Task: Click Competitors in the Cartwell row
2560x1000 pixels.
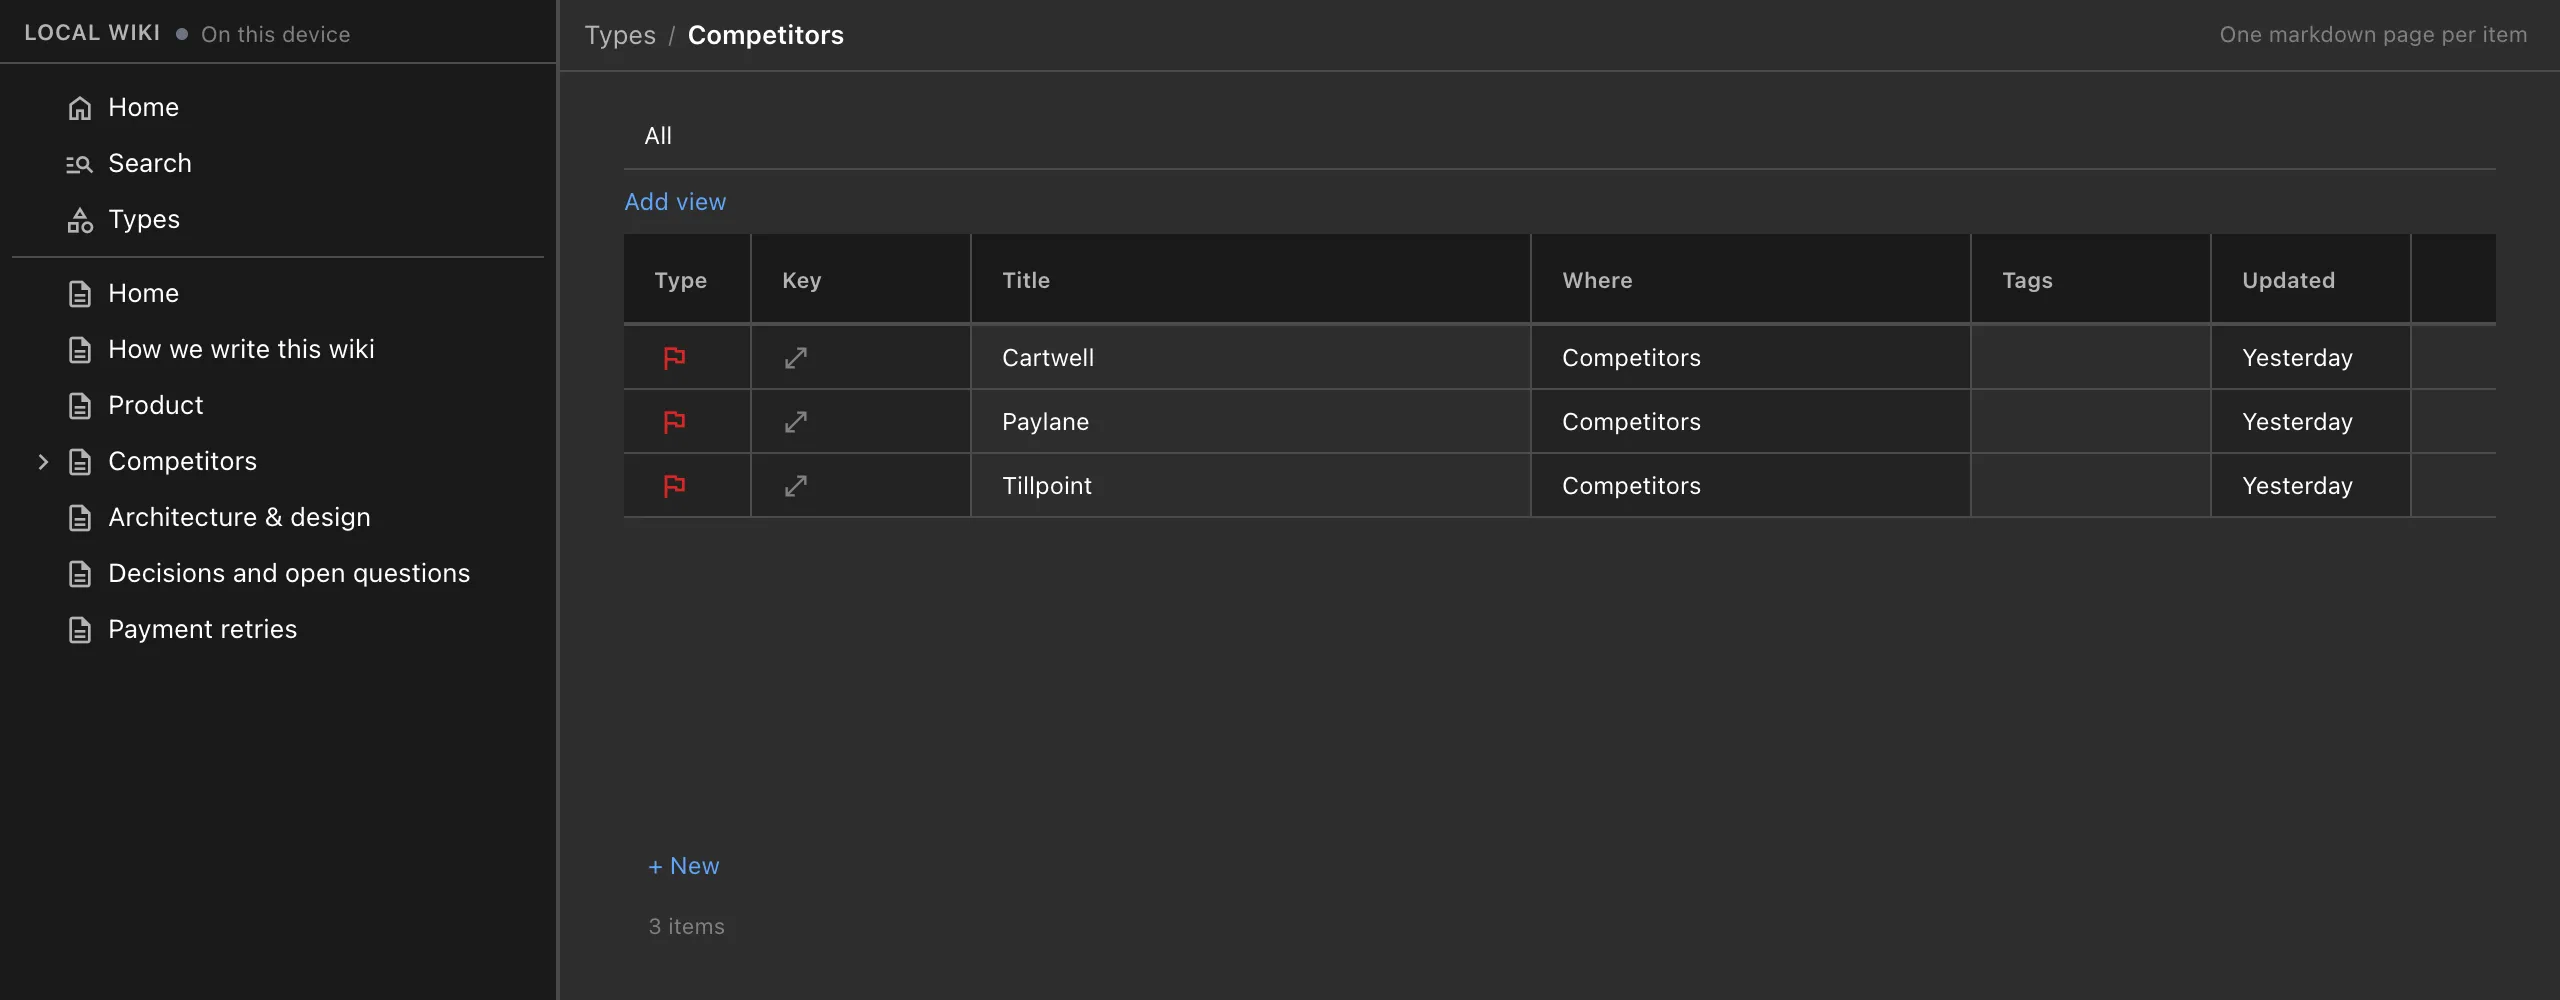Action: [1631, 358]
